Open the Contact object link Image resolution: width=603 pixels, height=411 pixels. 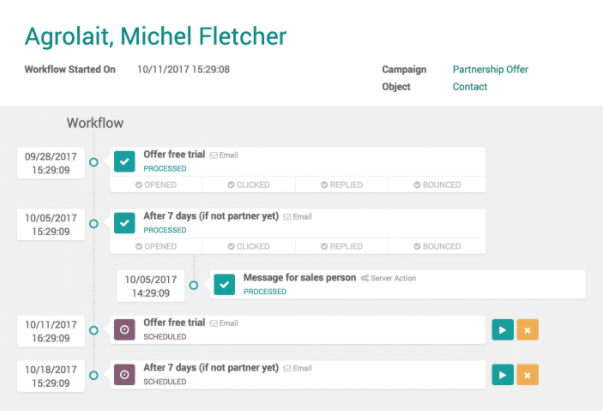(470, 87)
